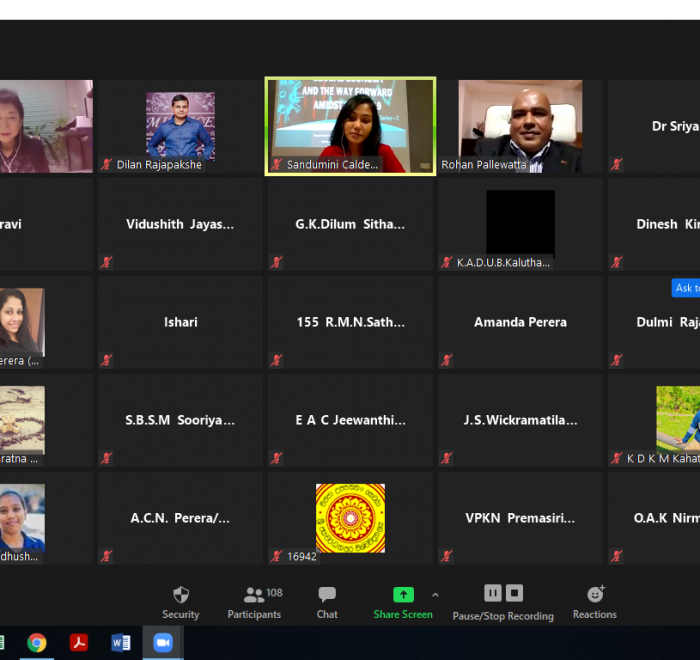Screen dimensions: 700x660
Task: Expand the Share Screen options arrow
Action: pos(435,594)
